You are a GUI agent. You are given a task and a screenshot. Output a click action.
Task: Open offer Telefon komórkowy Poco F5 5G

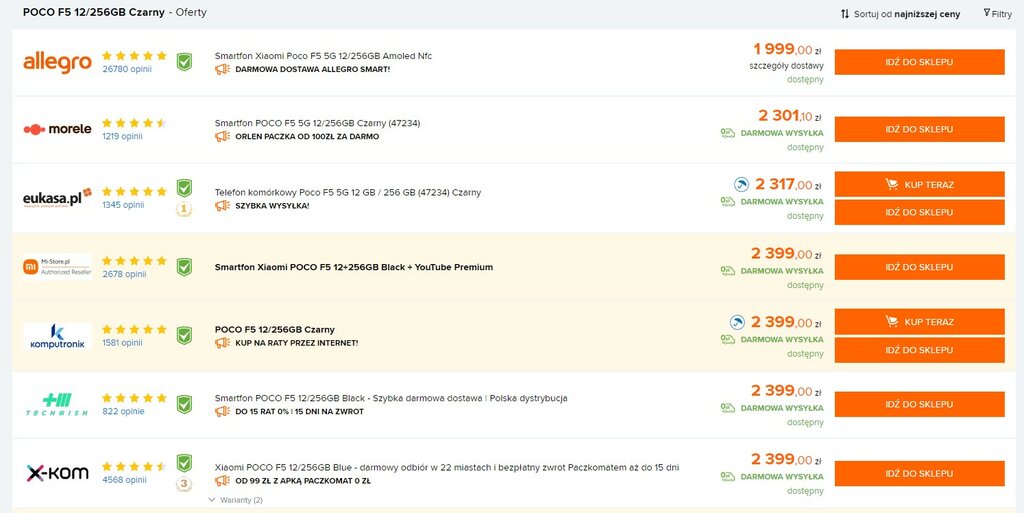click(348, 193)
